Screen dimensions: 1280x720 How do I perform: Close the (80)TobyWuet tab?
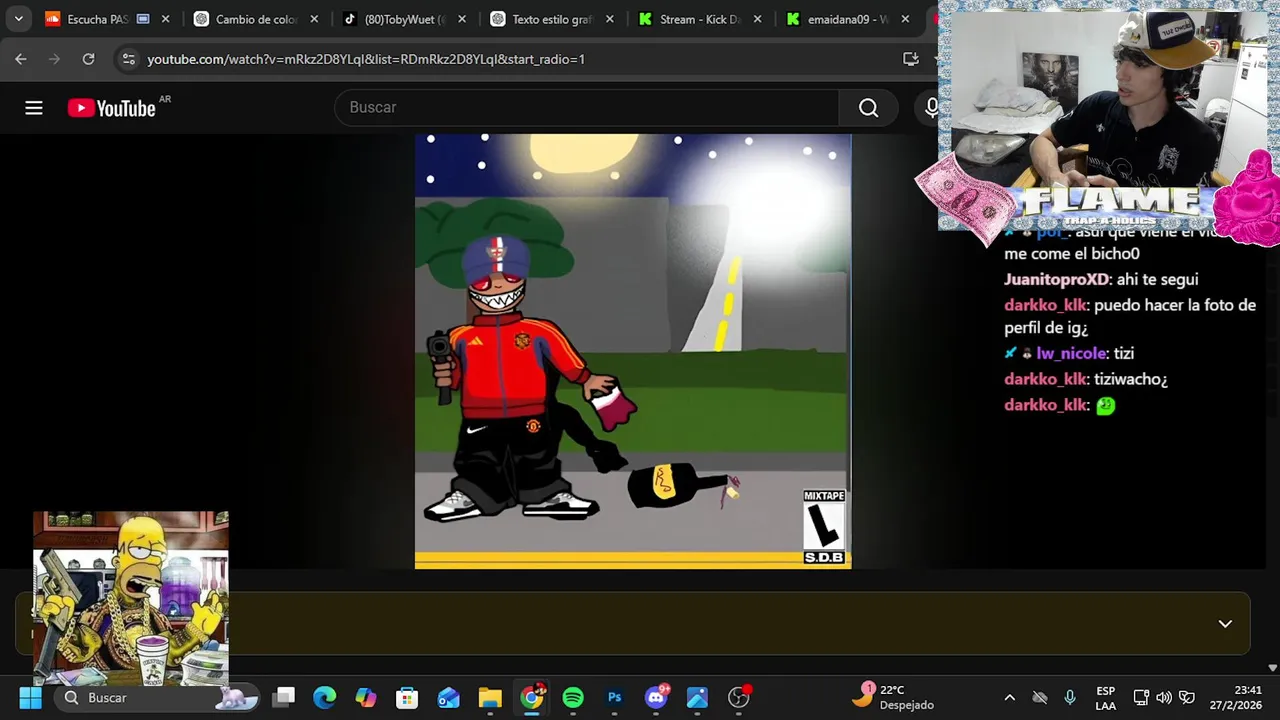[462, 19]
